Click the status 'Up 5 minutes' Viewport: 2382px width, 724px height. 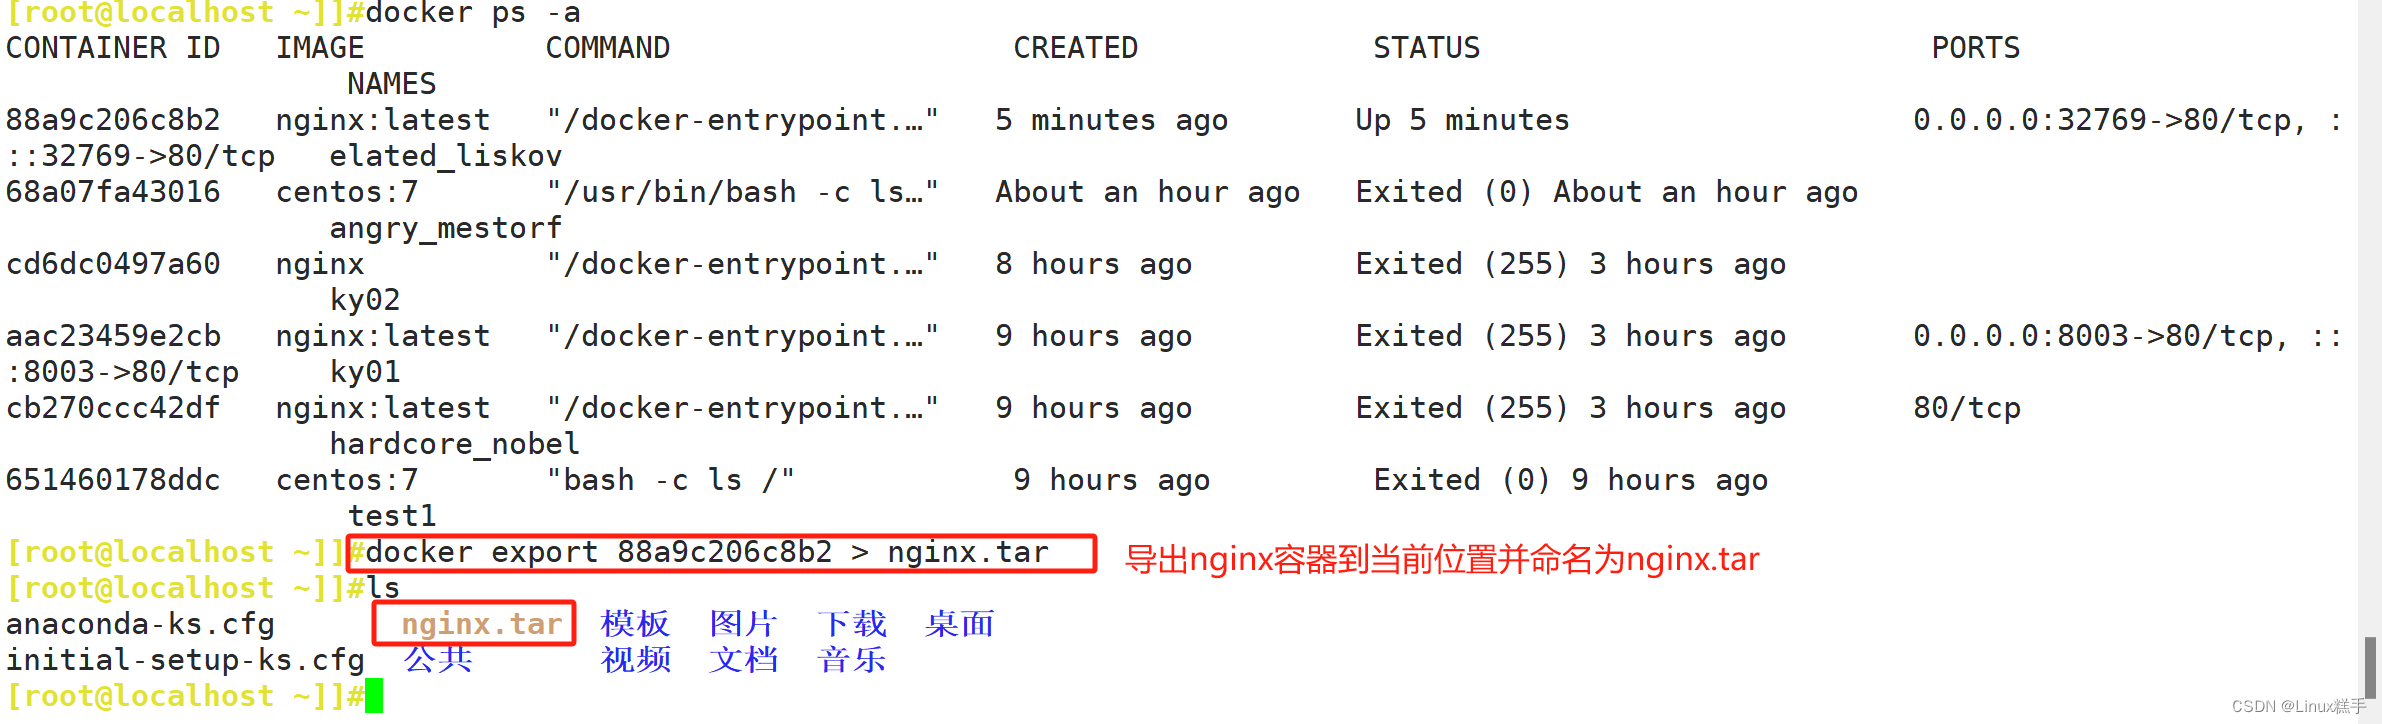pos(1463,120)
